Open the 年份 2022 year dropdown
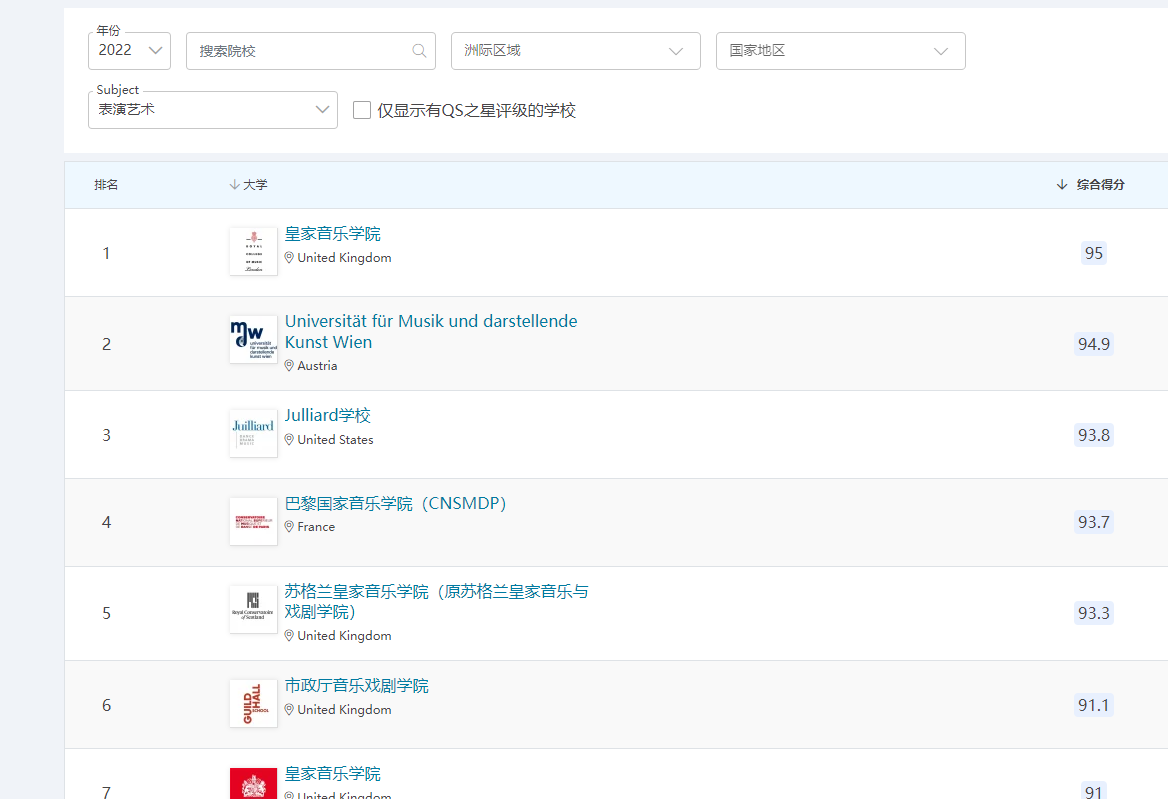Image resolution: width=1168 pixels, height=799 pixels. [130, 51]
